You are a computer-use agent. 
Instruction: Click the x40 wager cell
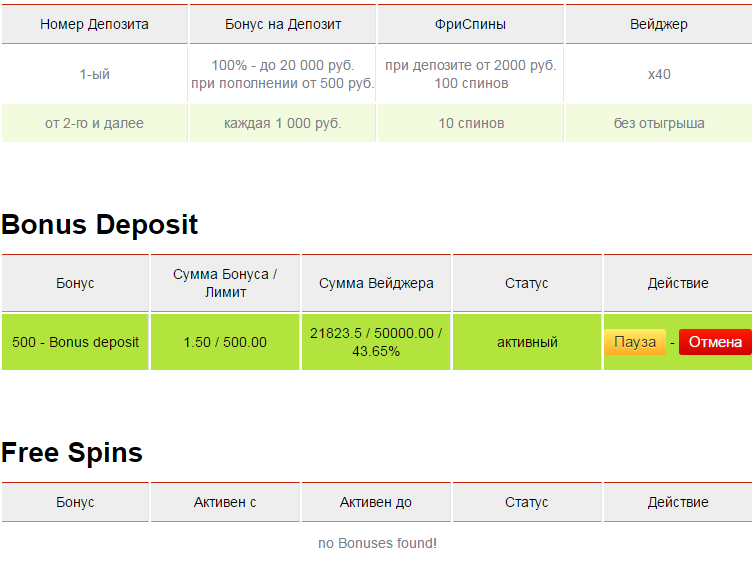(x=659, y=74)
